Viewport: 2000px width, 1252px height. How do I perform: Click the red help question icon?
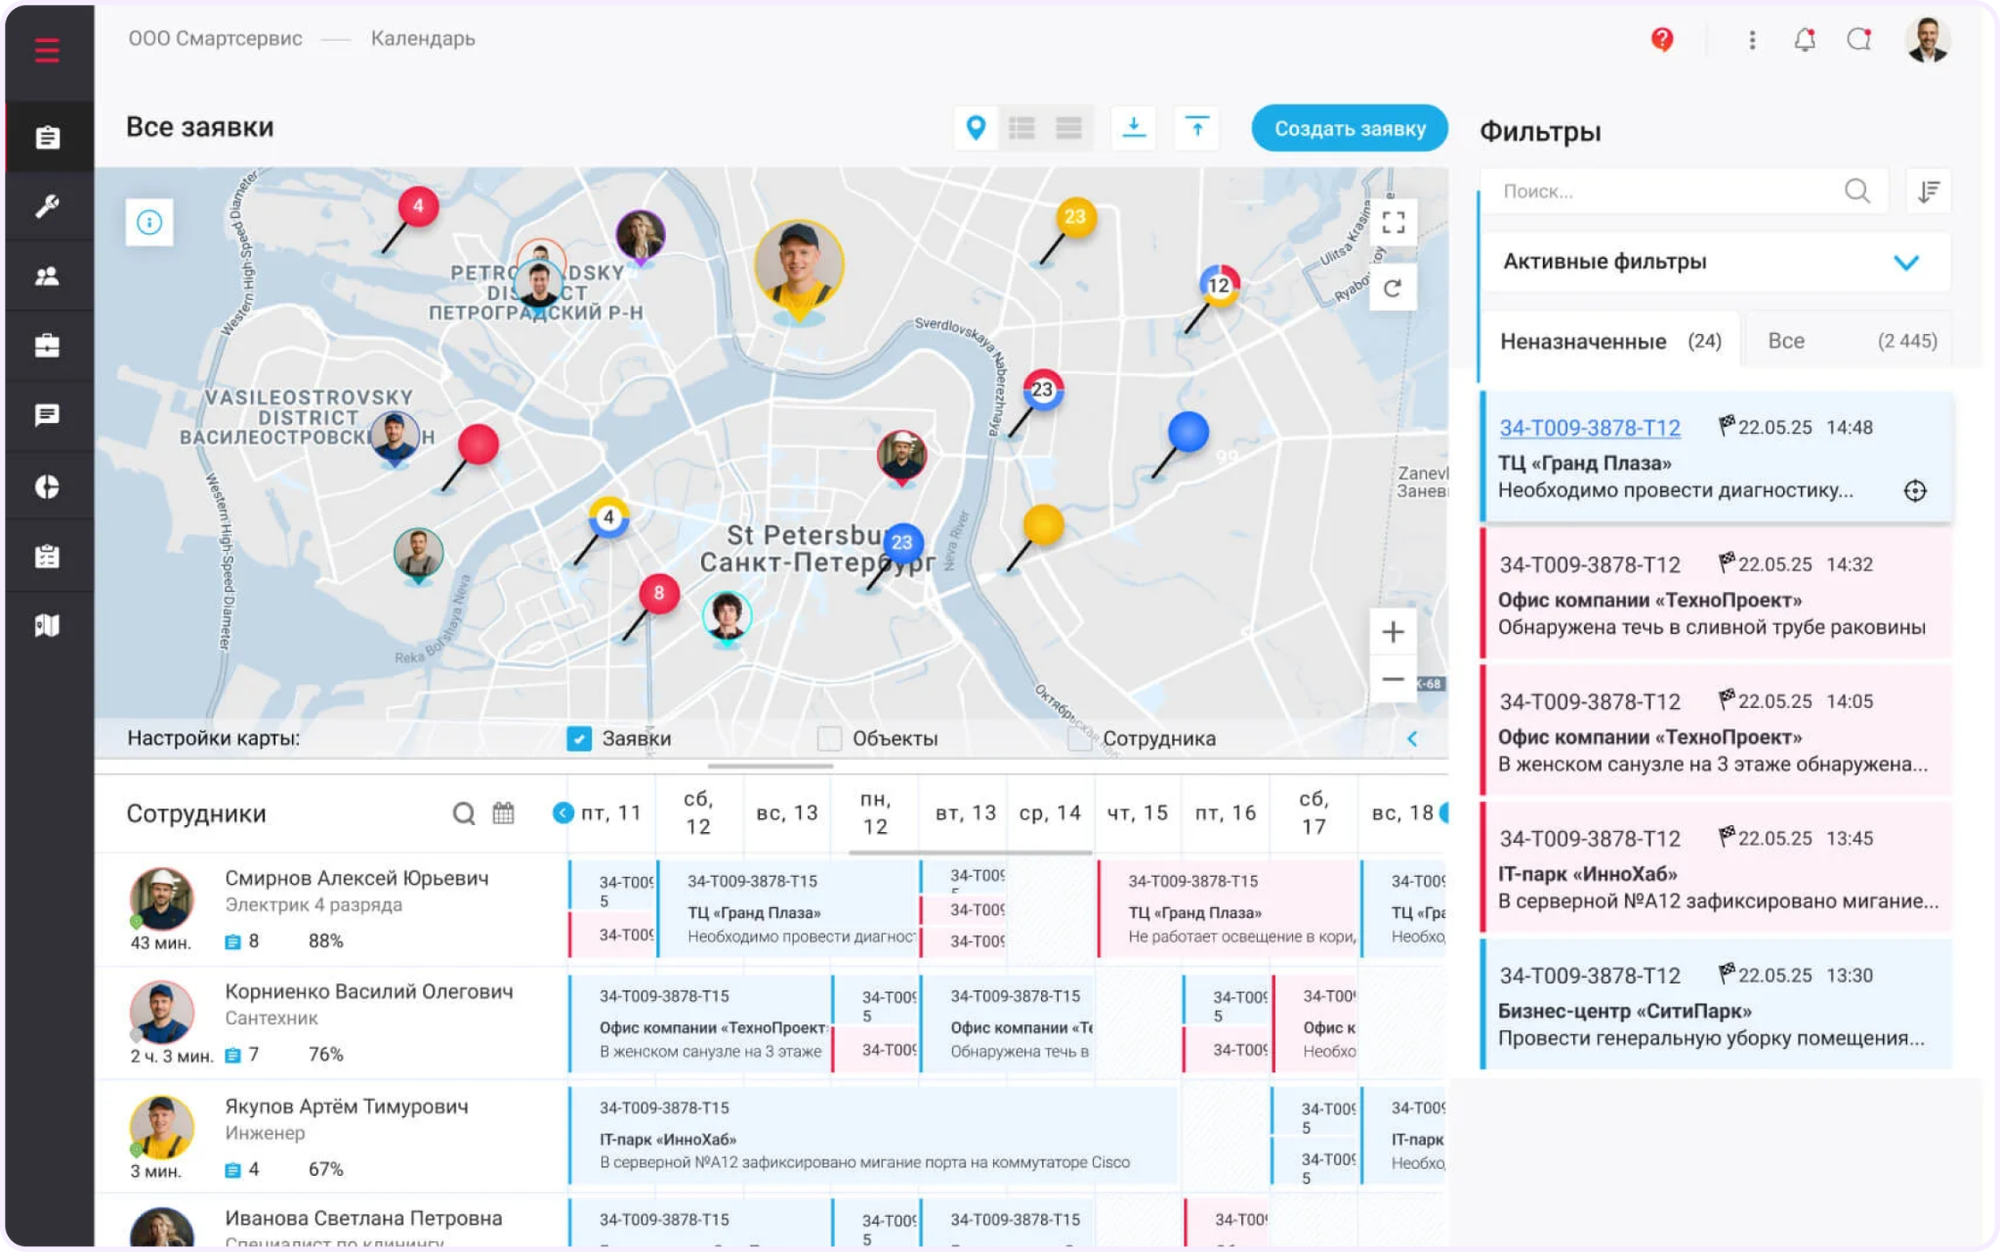[x=1662, y=39]
